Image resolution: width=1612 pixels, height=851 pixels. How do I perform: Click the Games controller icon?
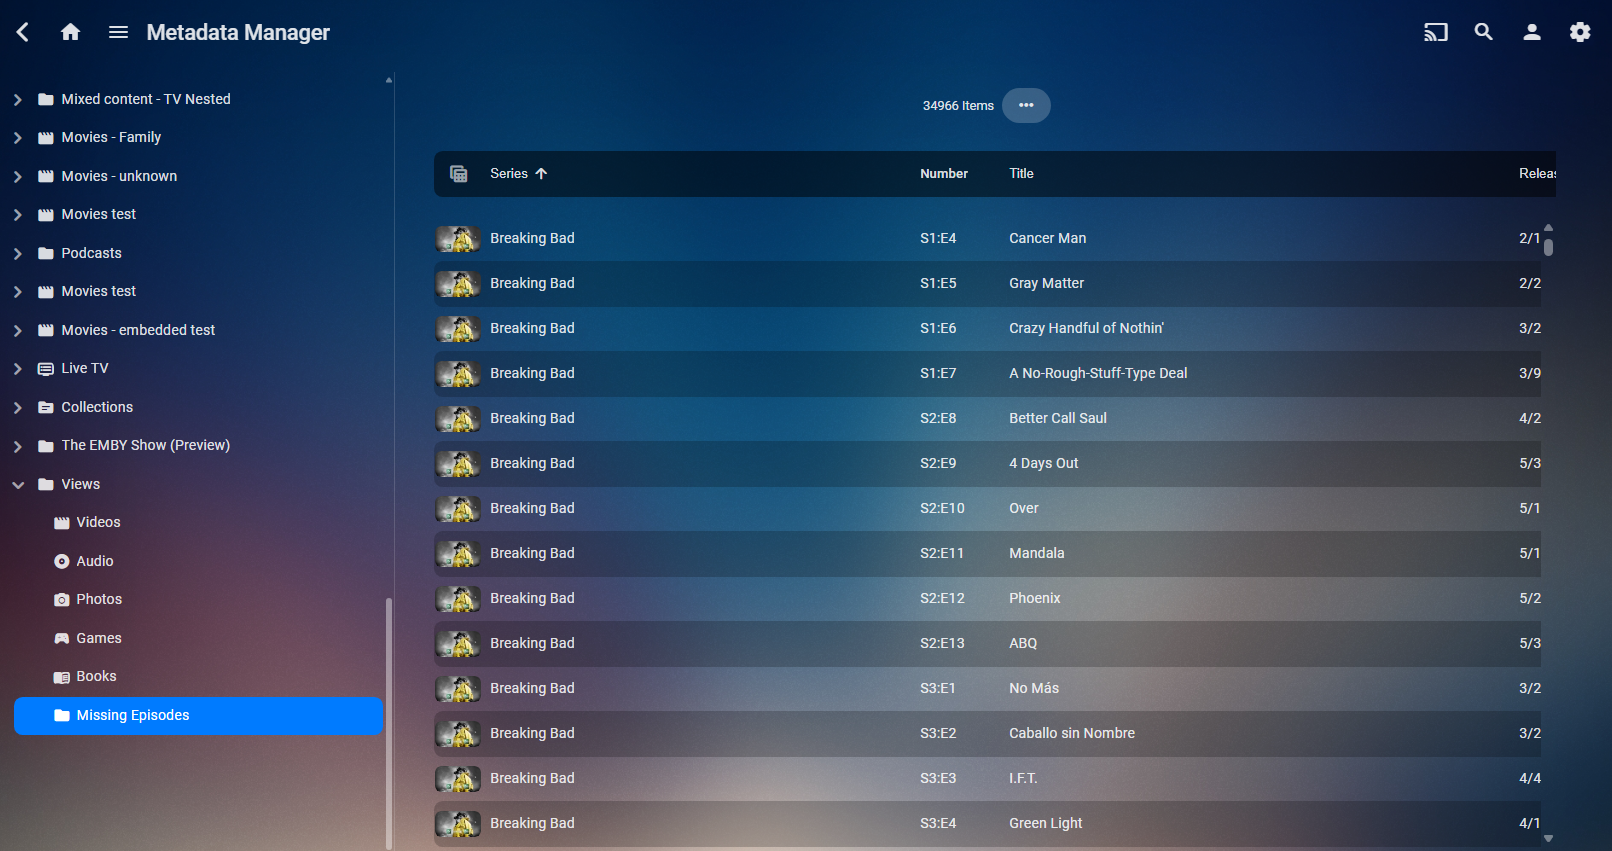pyautogui.click(x=62, y=638)
